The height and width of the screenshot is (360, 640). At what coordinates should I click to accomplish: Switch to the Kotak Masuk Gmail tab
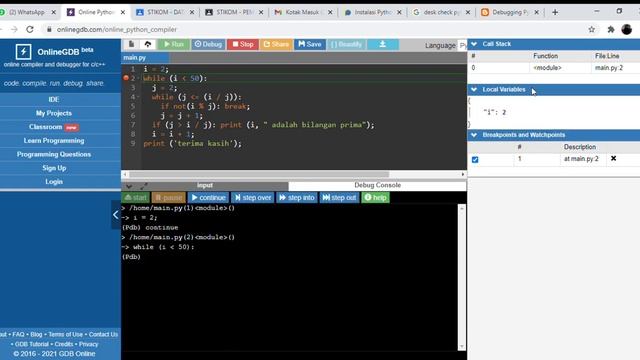point(303,12)
